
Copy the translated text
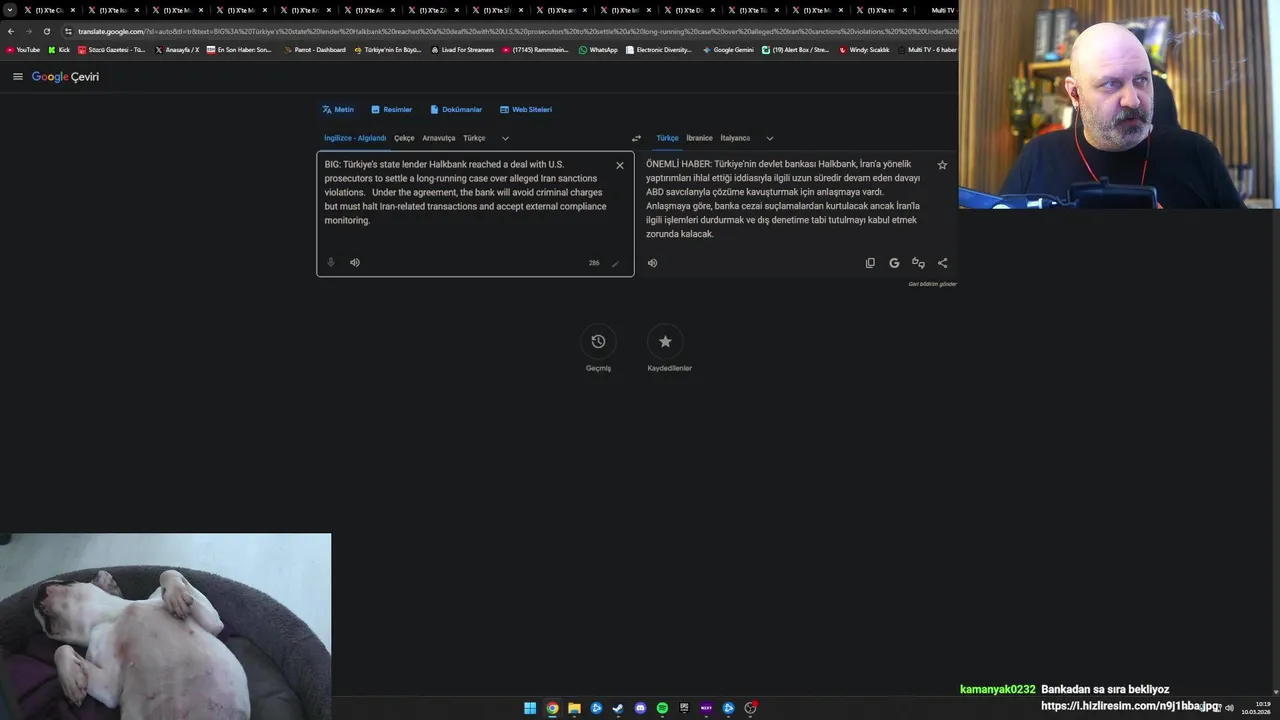[x=870, y=263]
